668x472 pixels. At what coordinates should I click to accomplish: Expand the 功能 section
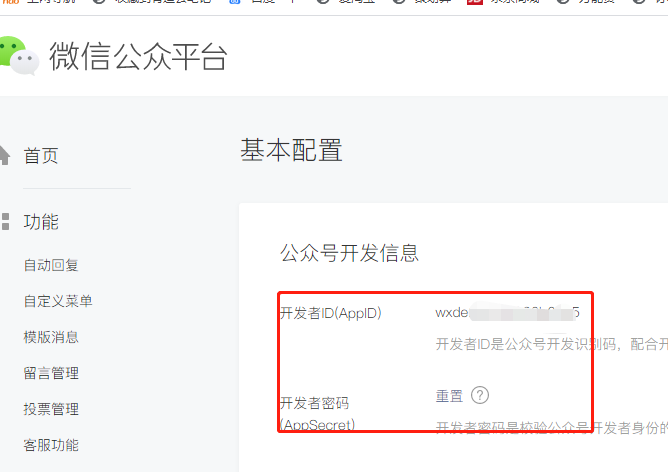[41, 222]
